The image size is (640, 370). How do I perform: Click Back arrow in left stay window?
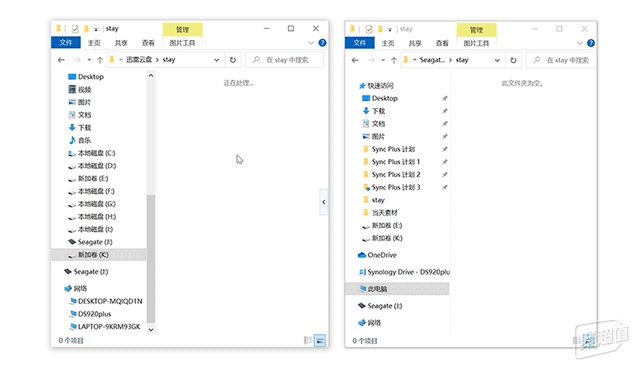[x=61, y=60]
